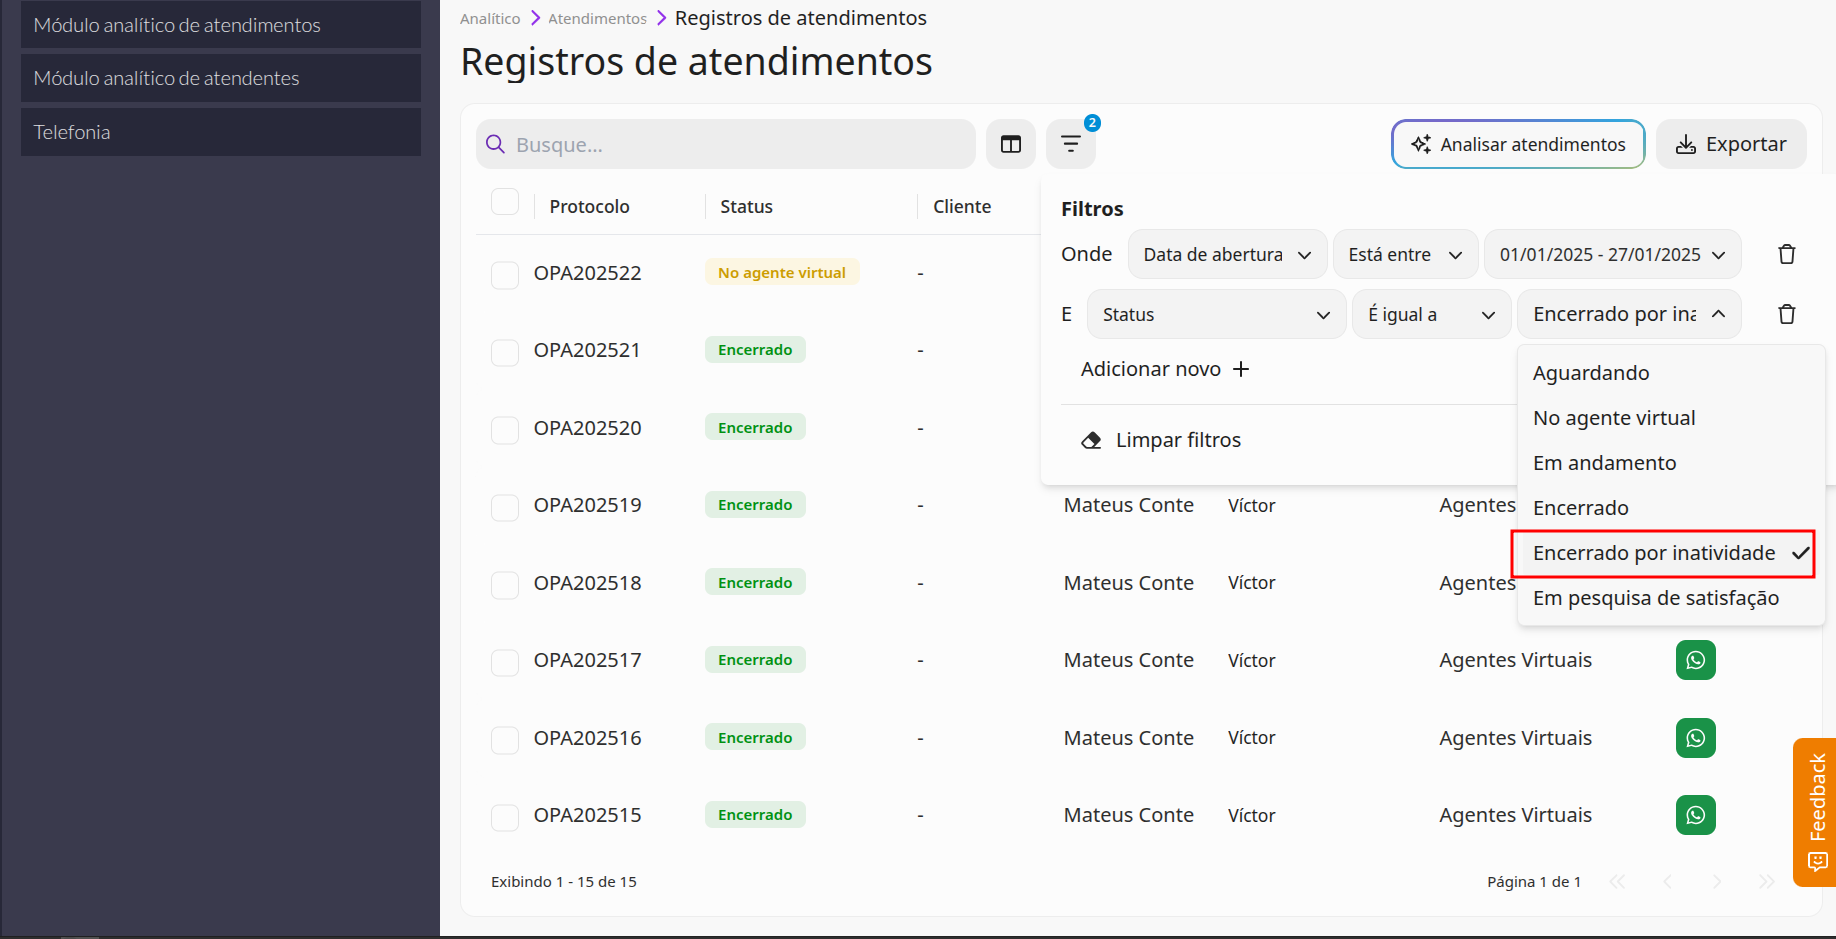Click the Página 1 de 1 indicator

[1534, 882]
